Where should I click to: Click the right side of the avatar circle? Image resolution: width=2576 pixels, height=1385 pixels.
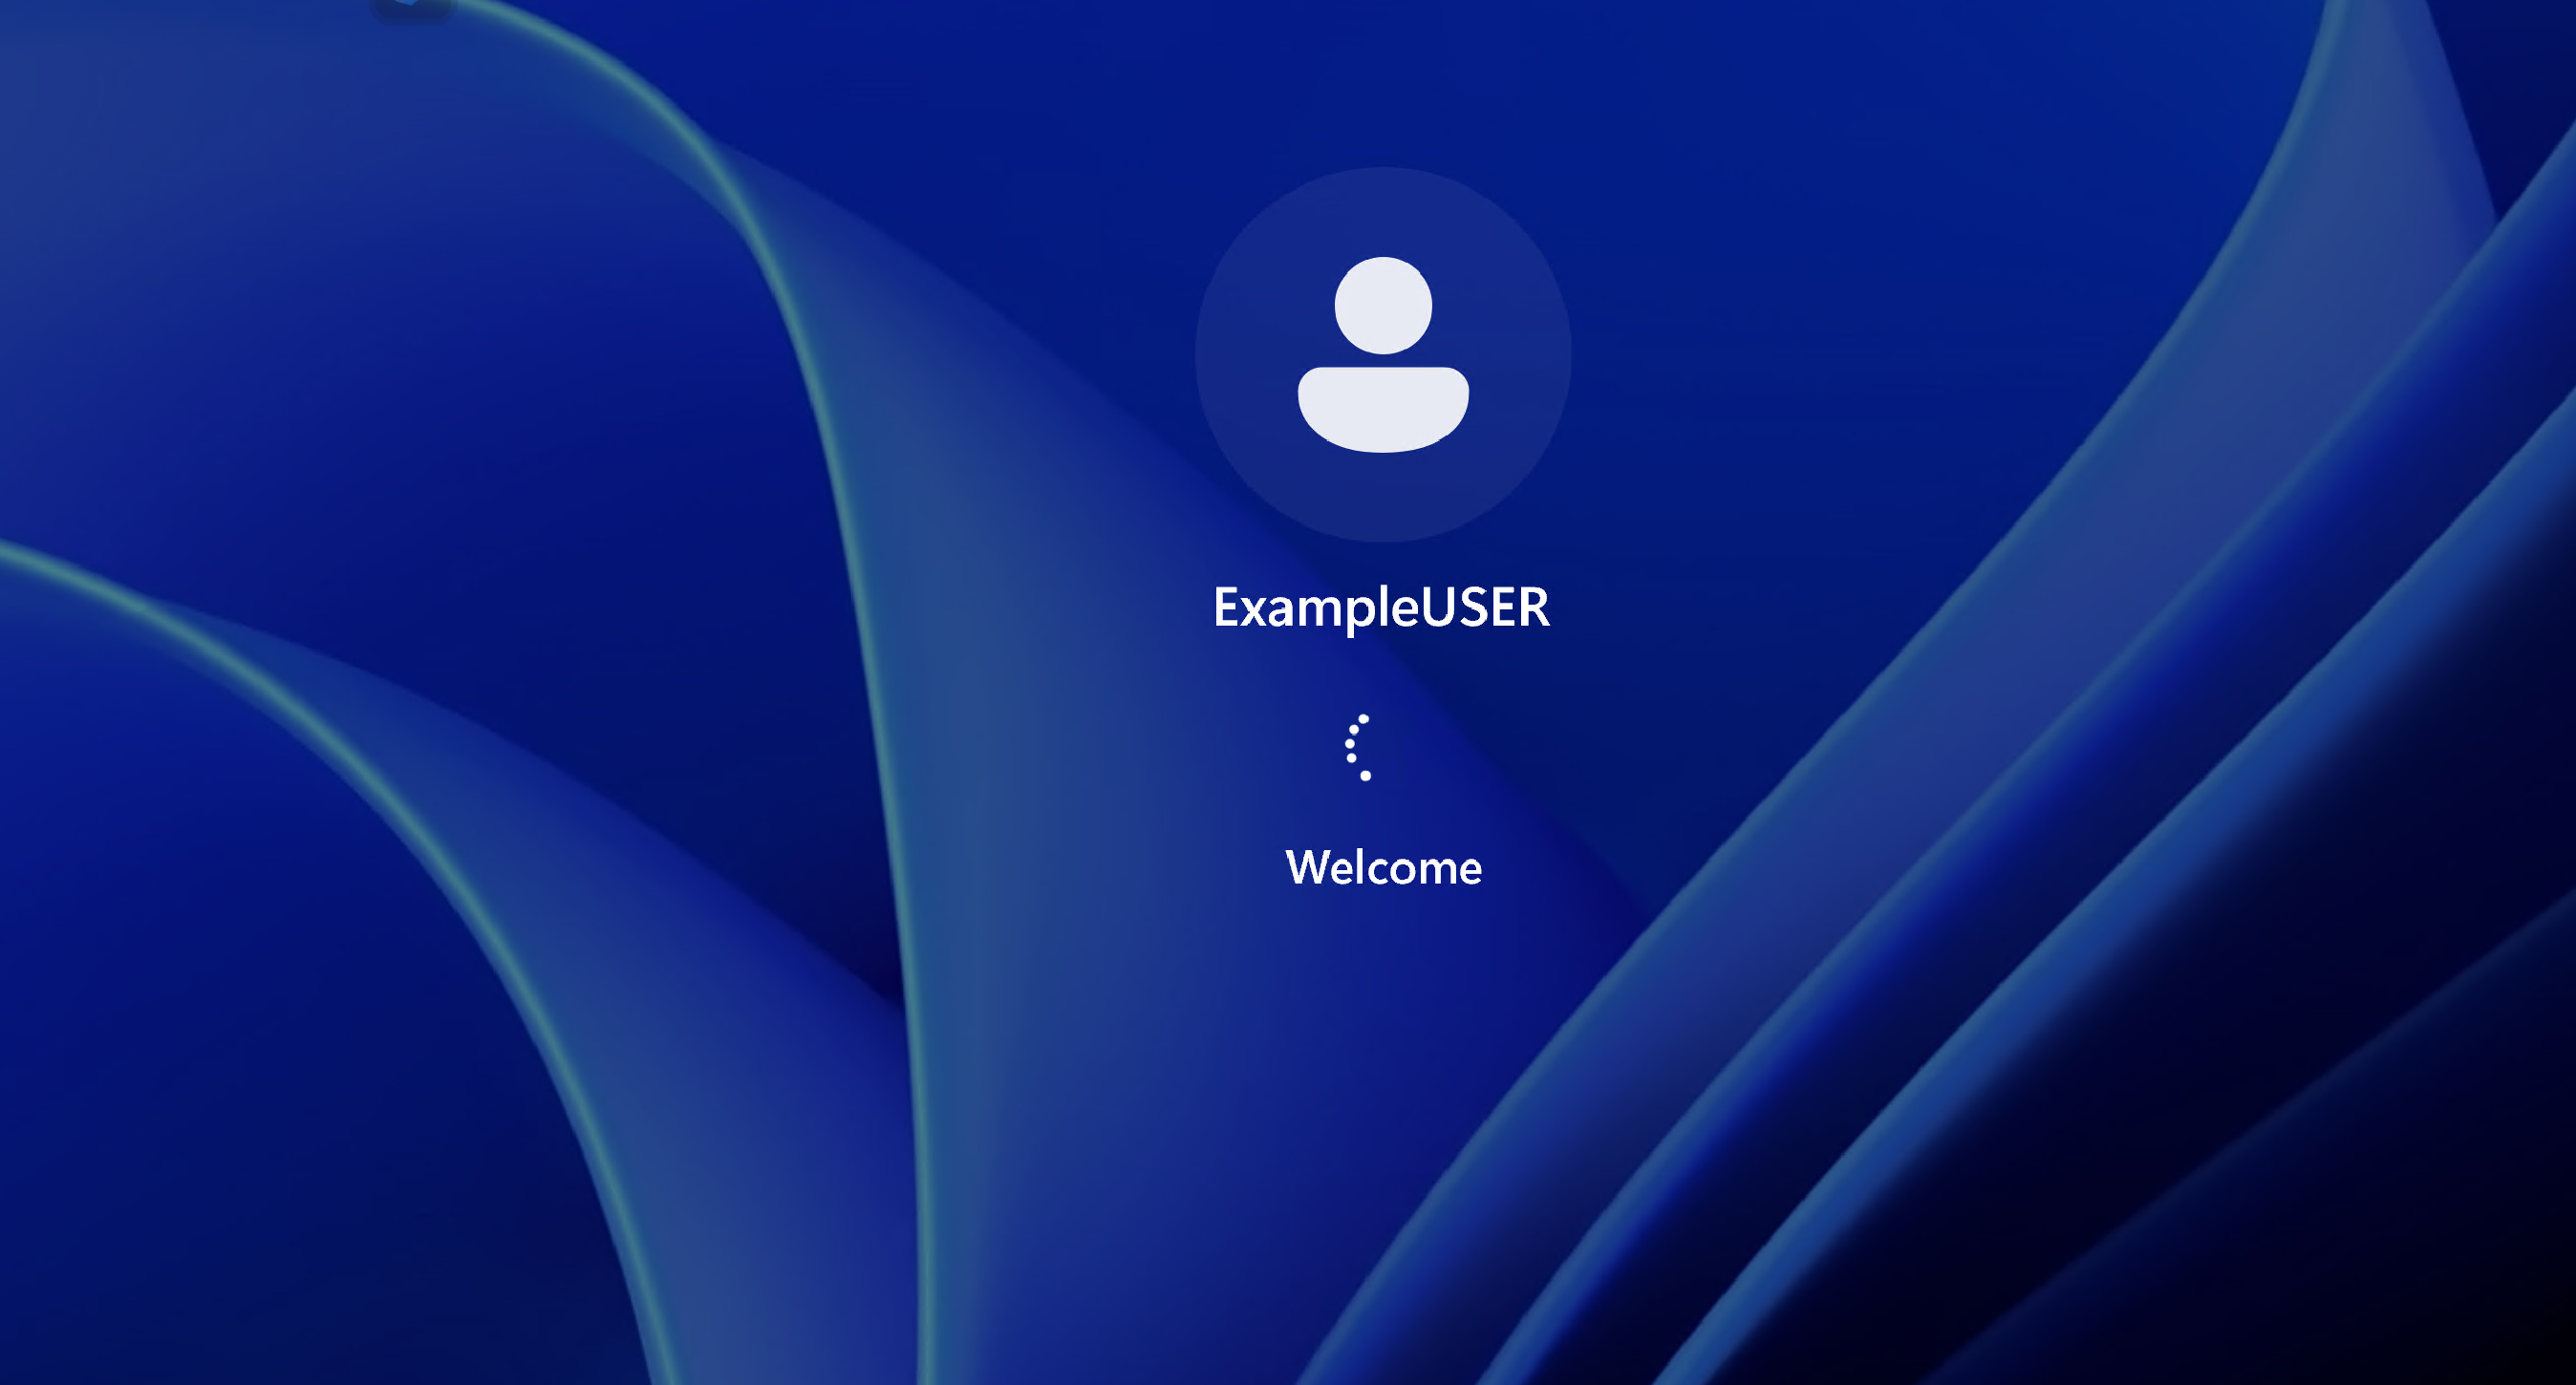point(1530,355)
